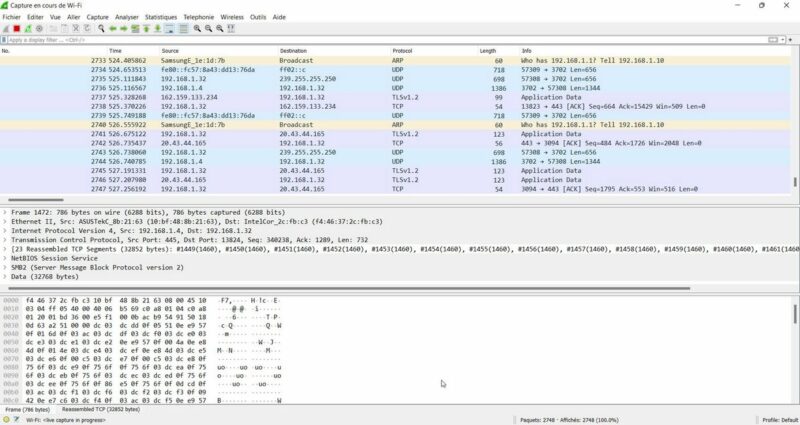Click the Go to specific packet icon

(x=135, y=29)
